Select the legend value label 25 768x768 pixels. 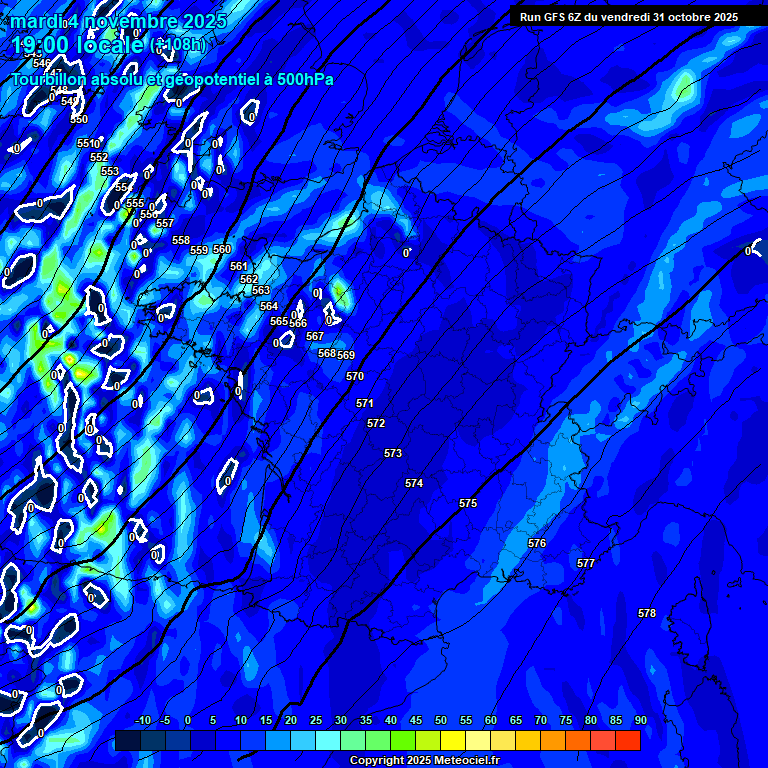[316, 721]
